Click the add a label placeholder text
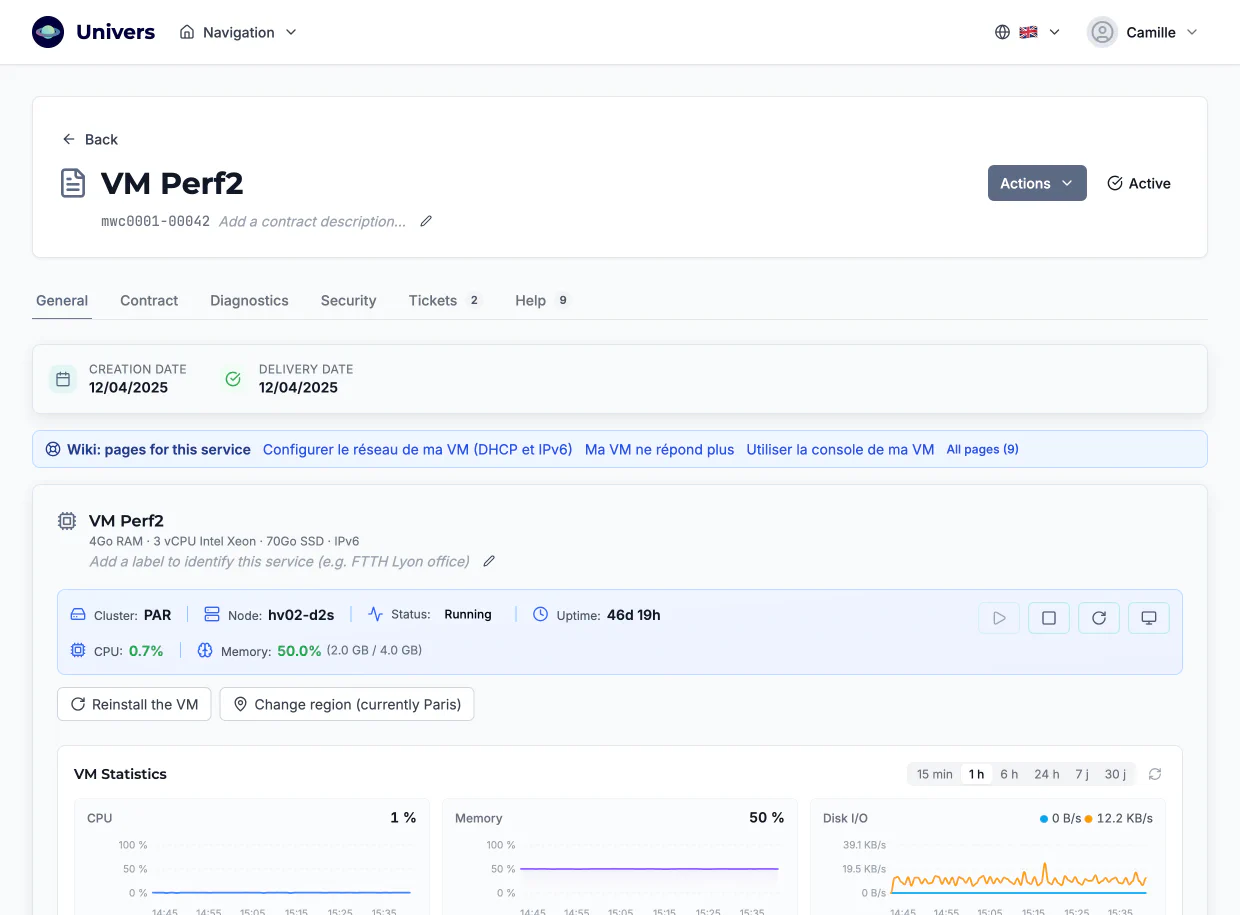This screenshot has width=1240, height=915. tap(279, 561)
